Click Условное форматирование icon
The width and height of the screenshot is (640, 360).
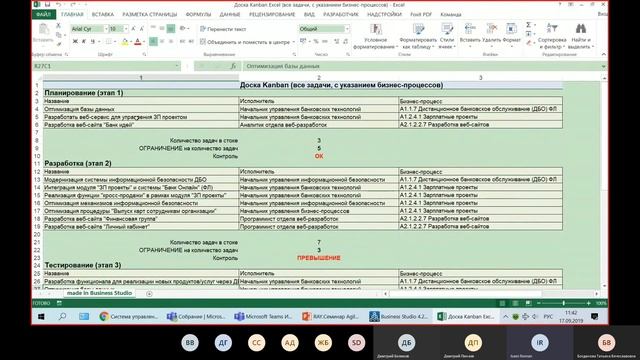point(376,29)
